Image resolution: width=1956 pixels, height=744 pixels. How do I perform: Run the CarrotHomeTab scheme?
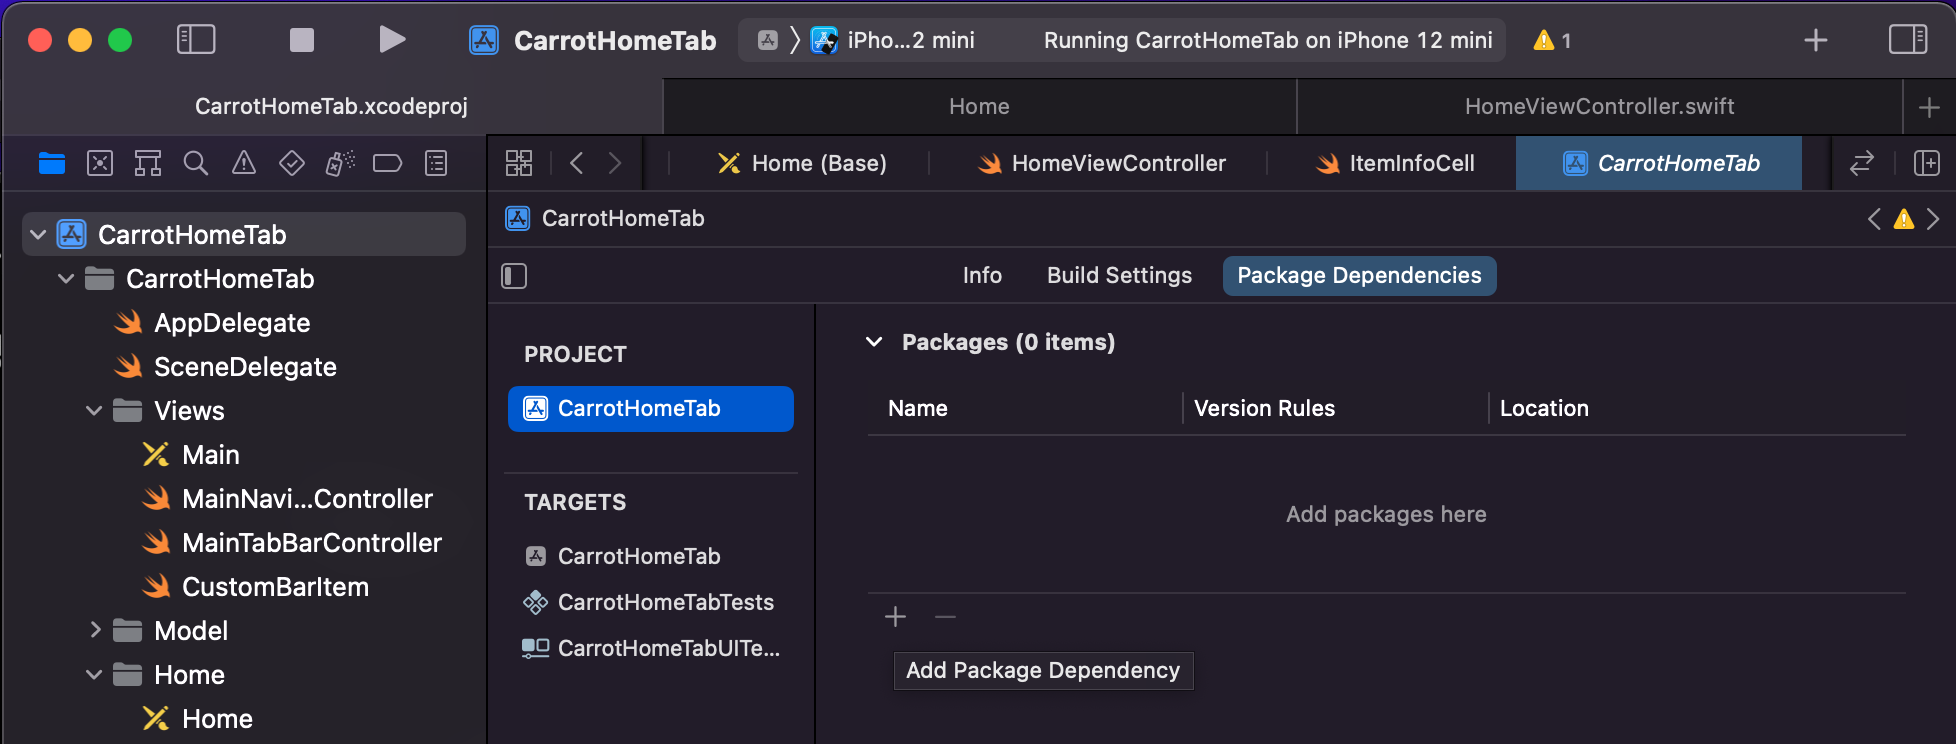click(x=392, y=40)
